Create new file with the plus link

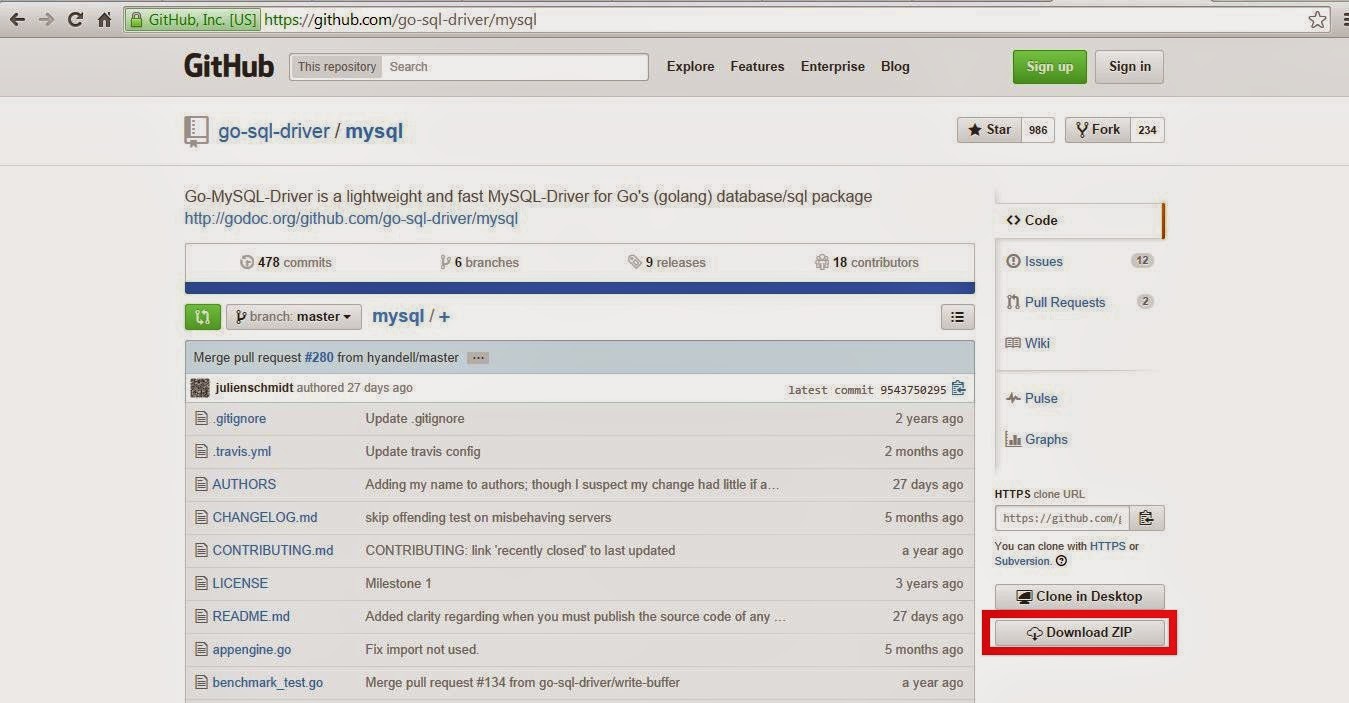coord(444,317)
